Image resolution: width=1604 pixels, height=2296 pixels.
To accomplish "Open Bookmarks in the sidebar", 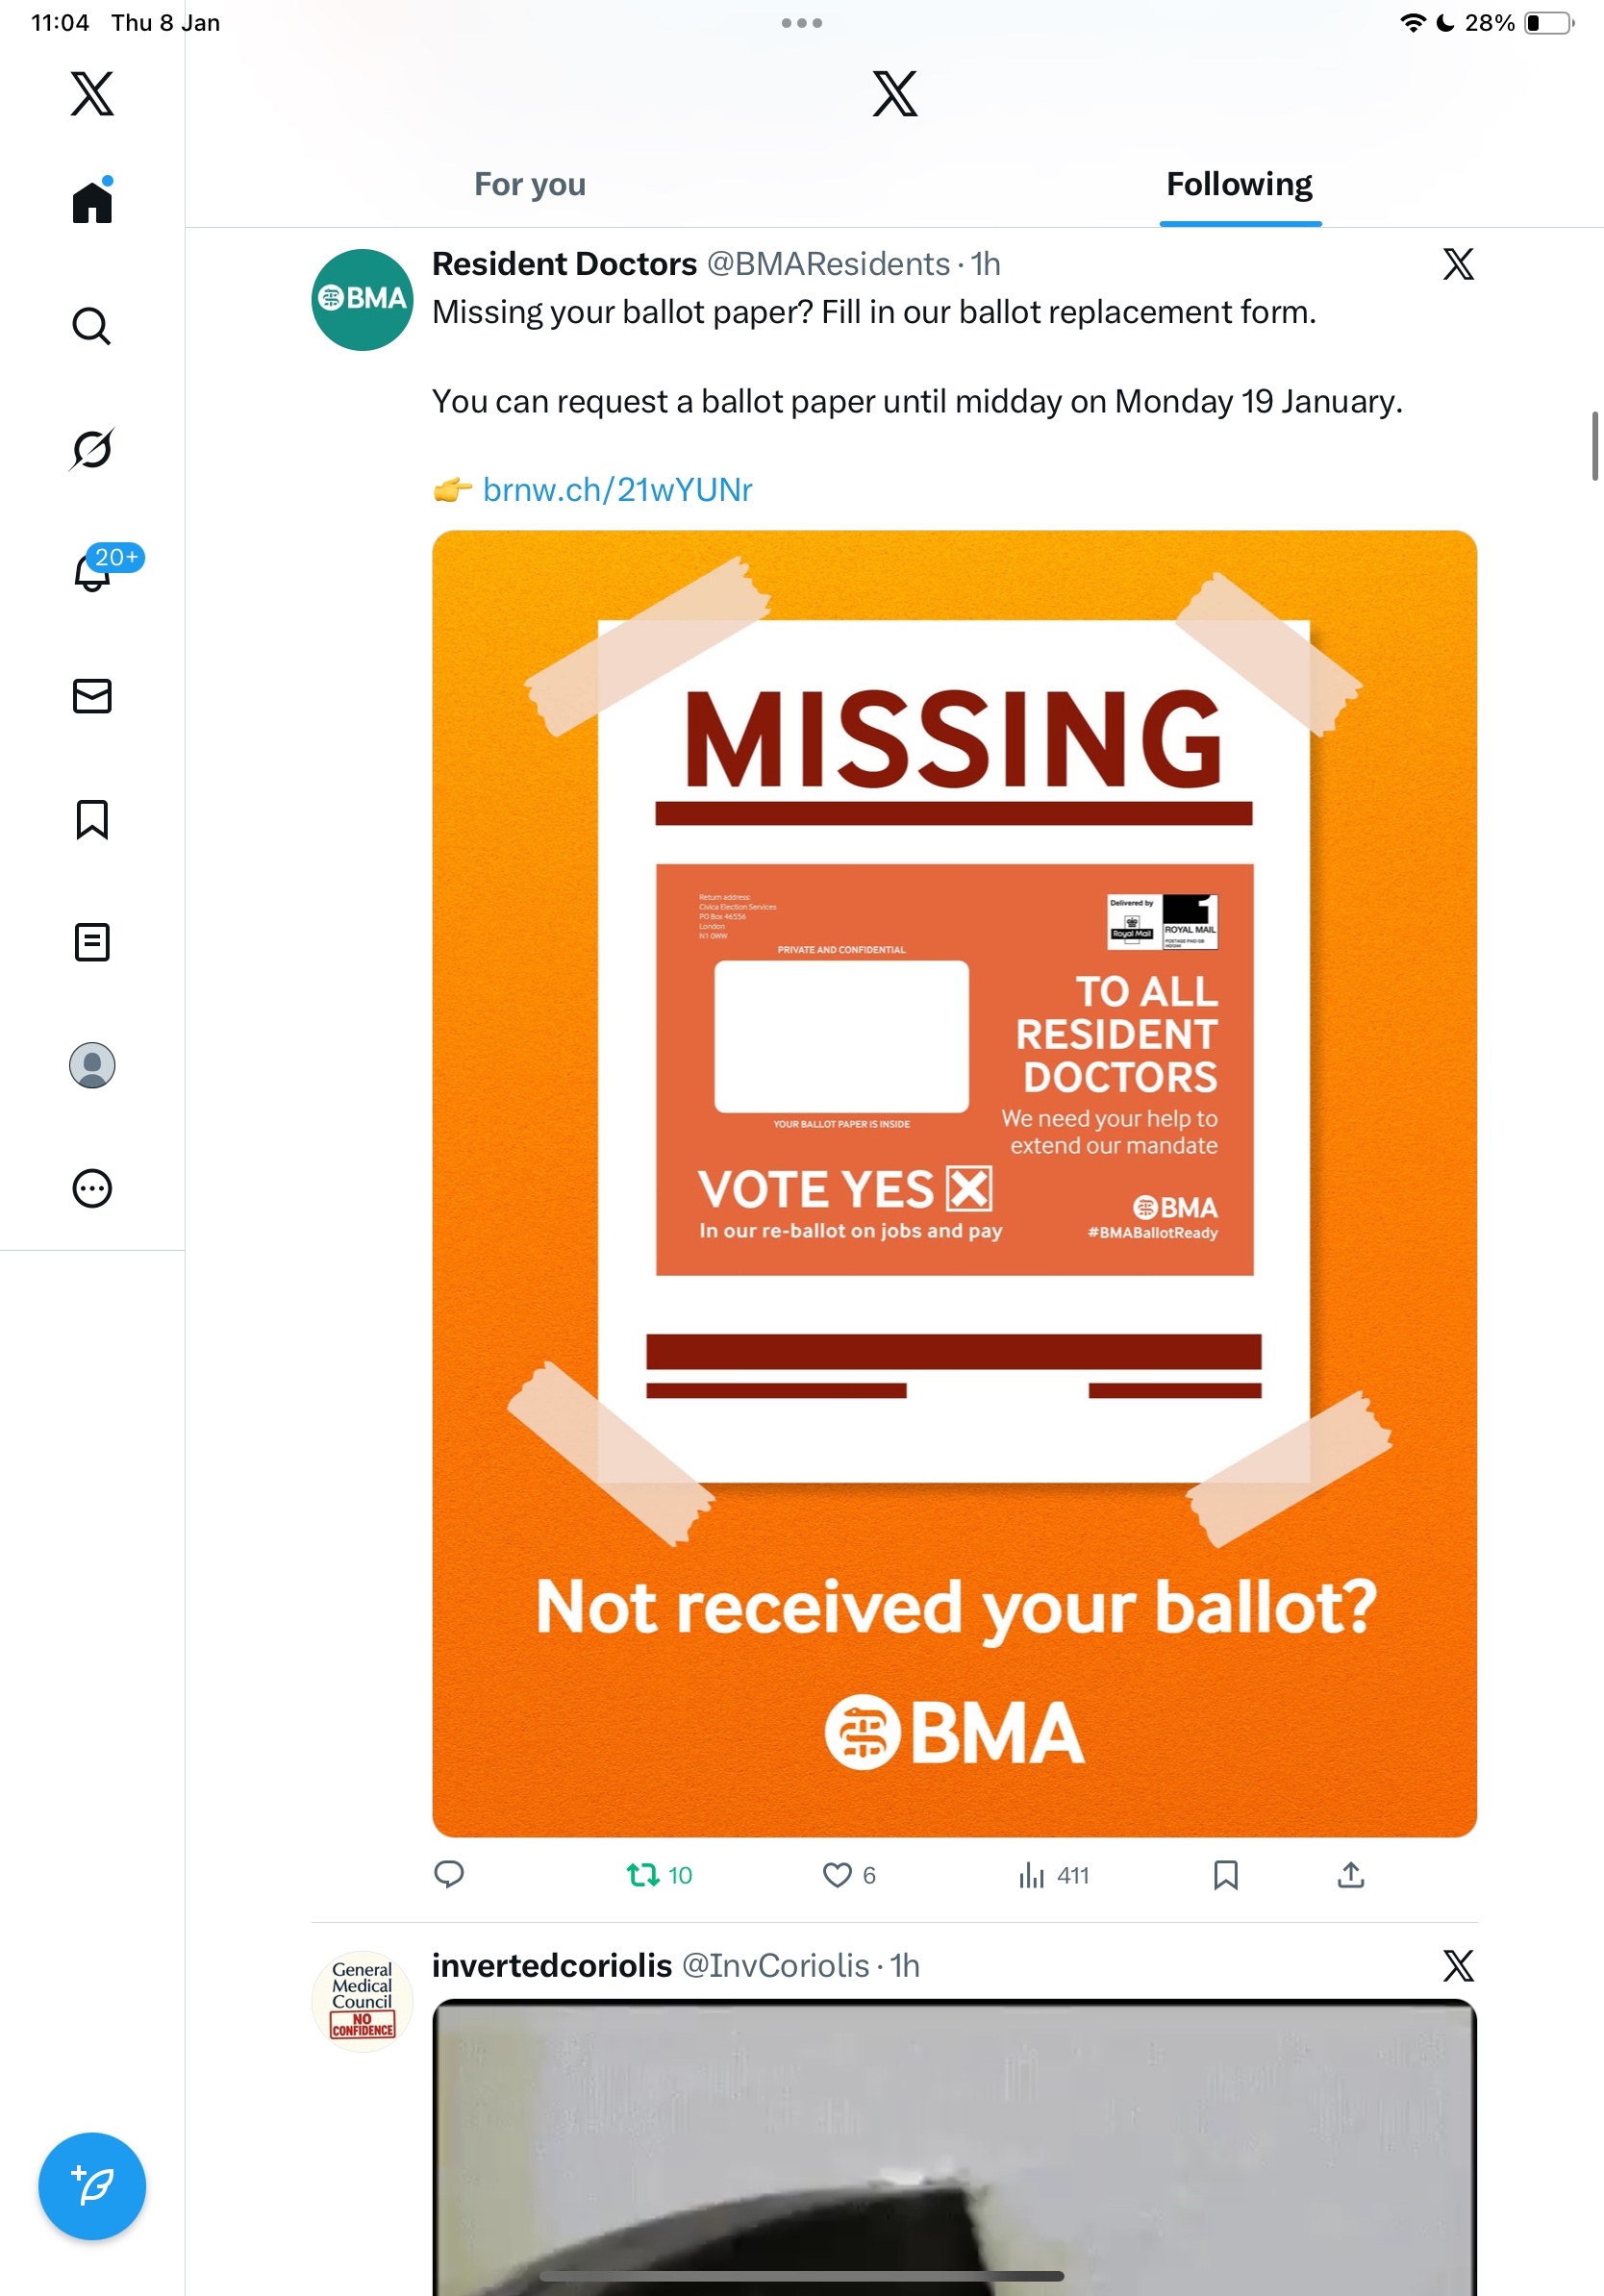I will point(92,819).
